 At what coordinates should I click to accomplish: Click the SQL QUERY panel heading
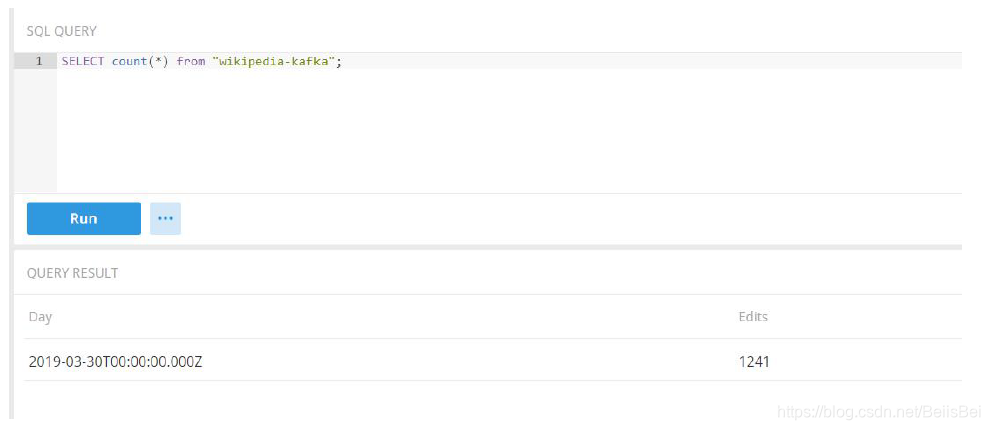click(61, 32)
